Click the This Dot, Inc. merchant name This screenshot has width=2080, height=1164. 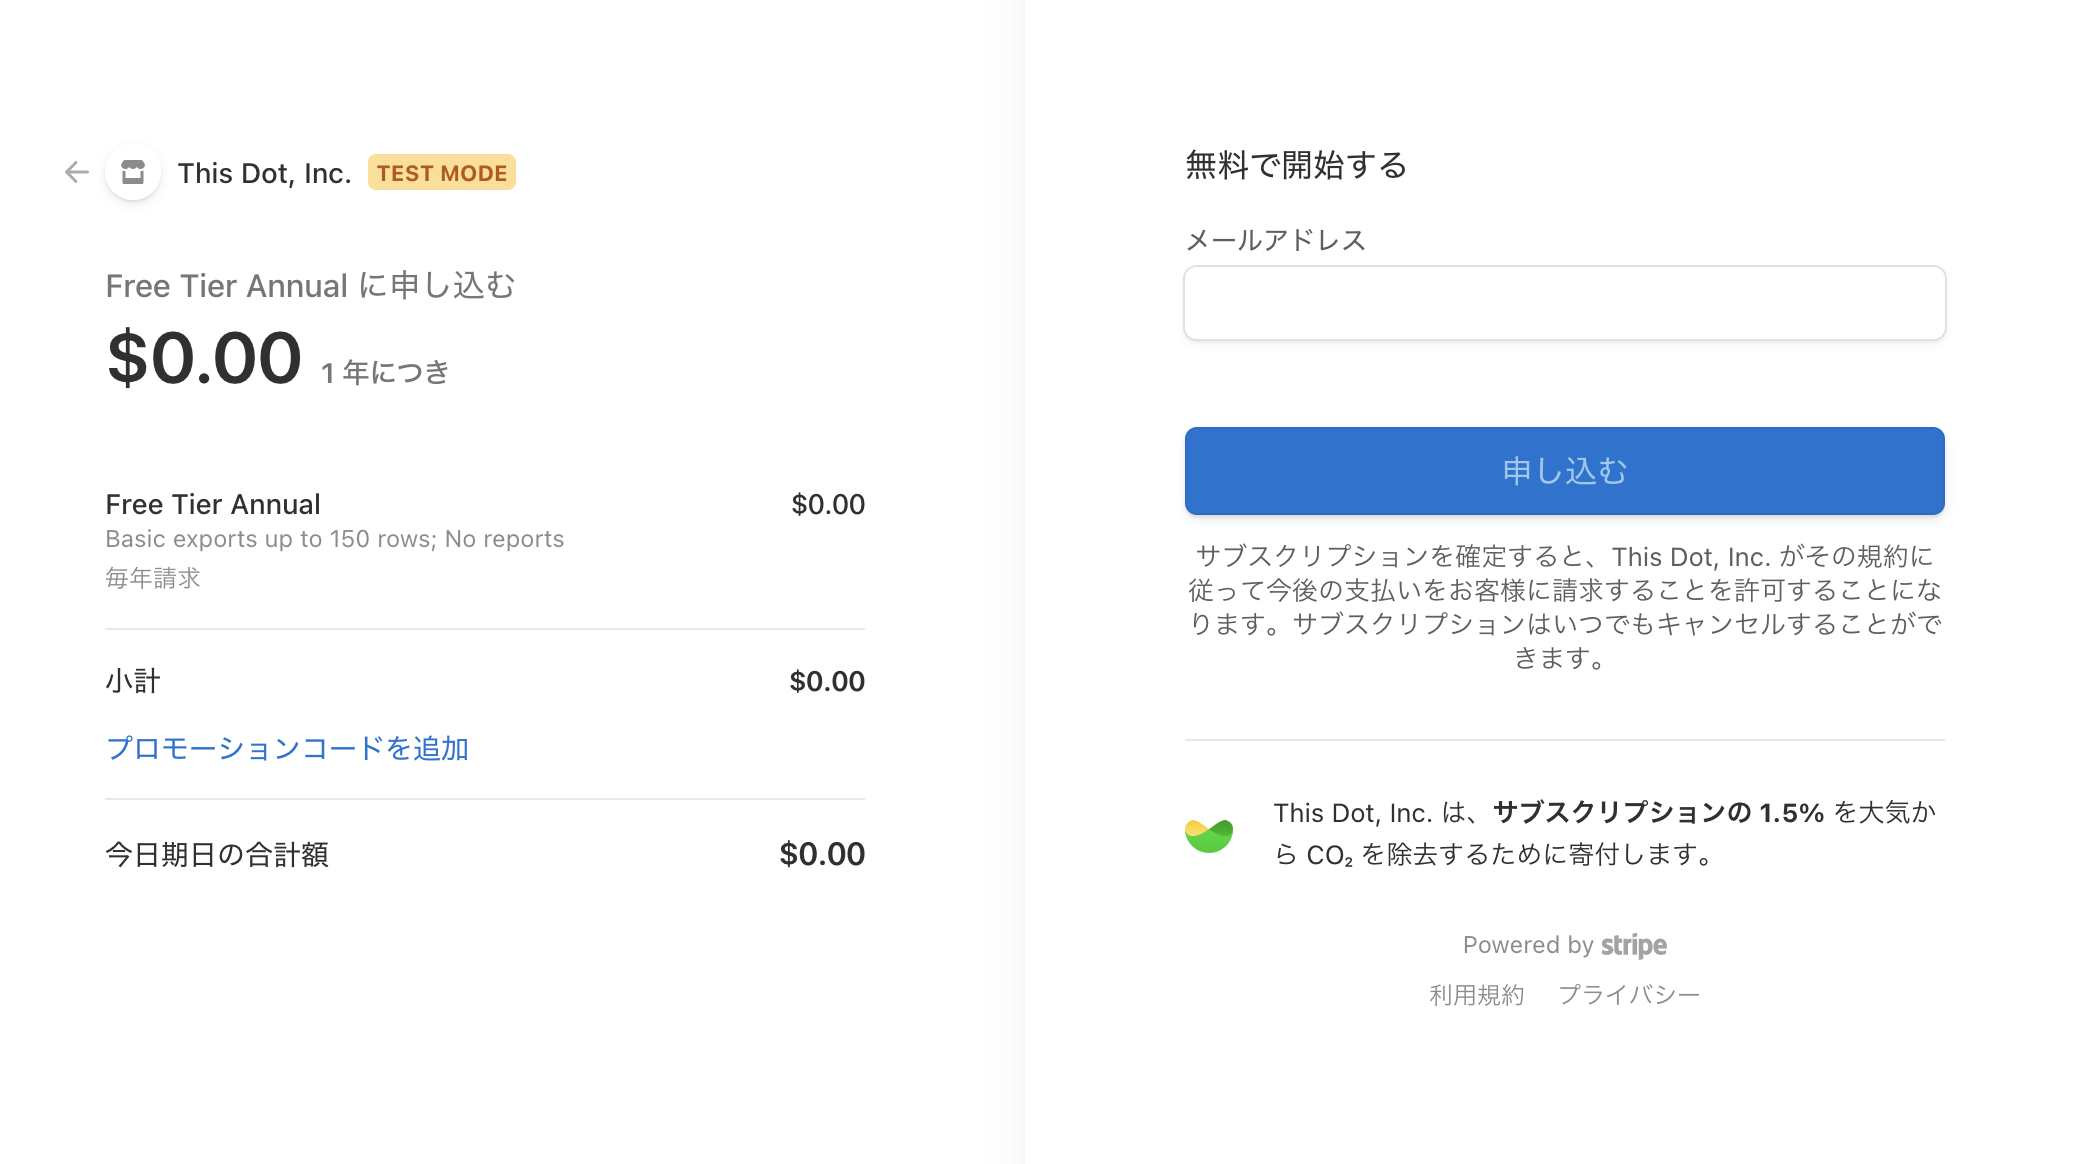(264, 173)
